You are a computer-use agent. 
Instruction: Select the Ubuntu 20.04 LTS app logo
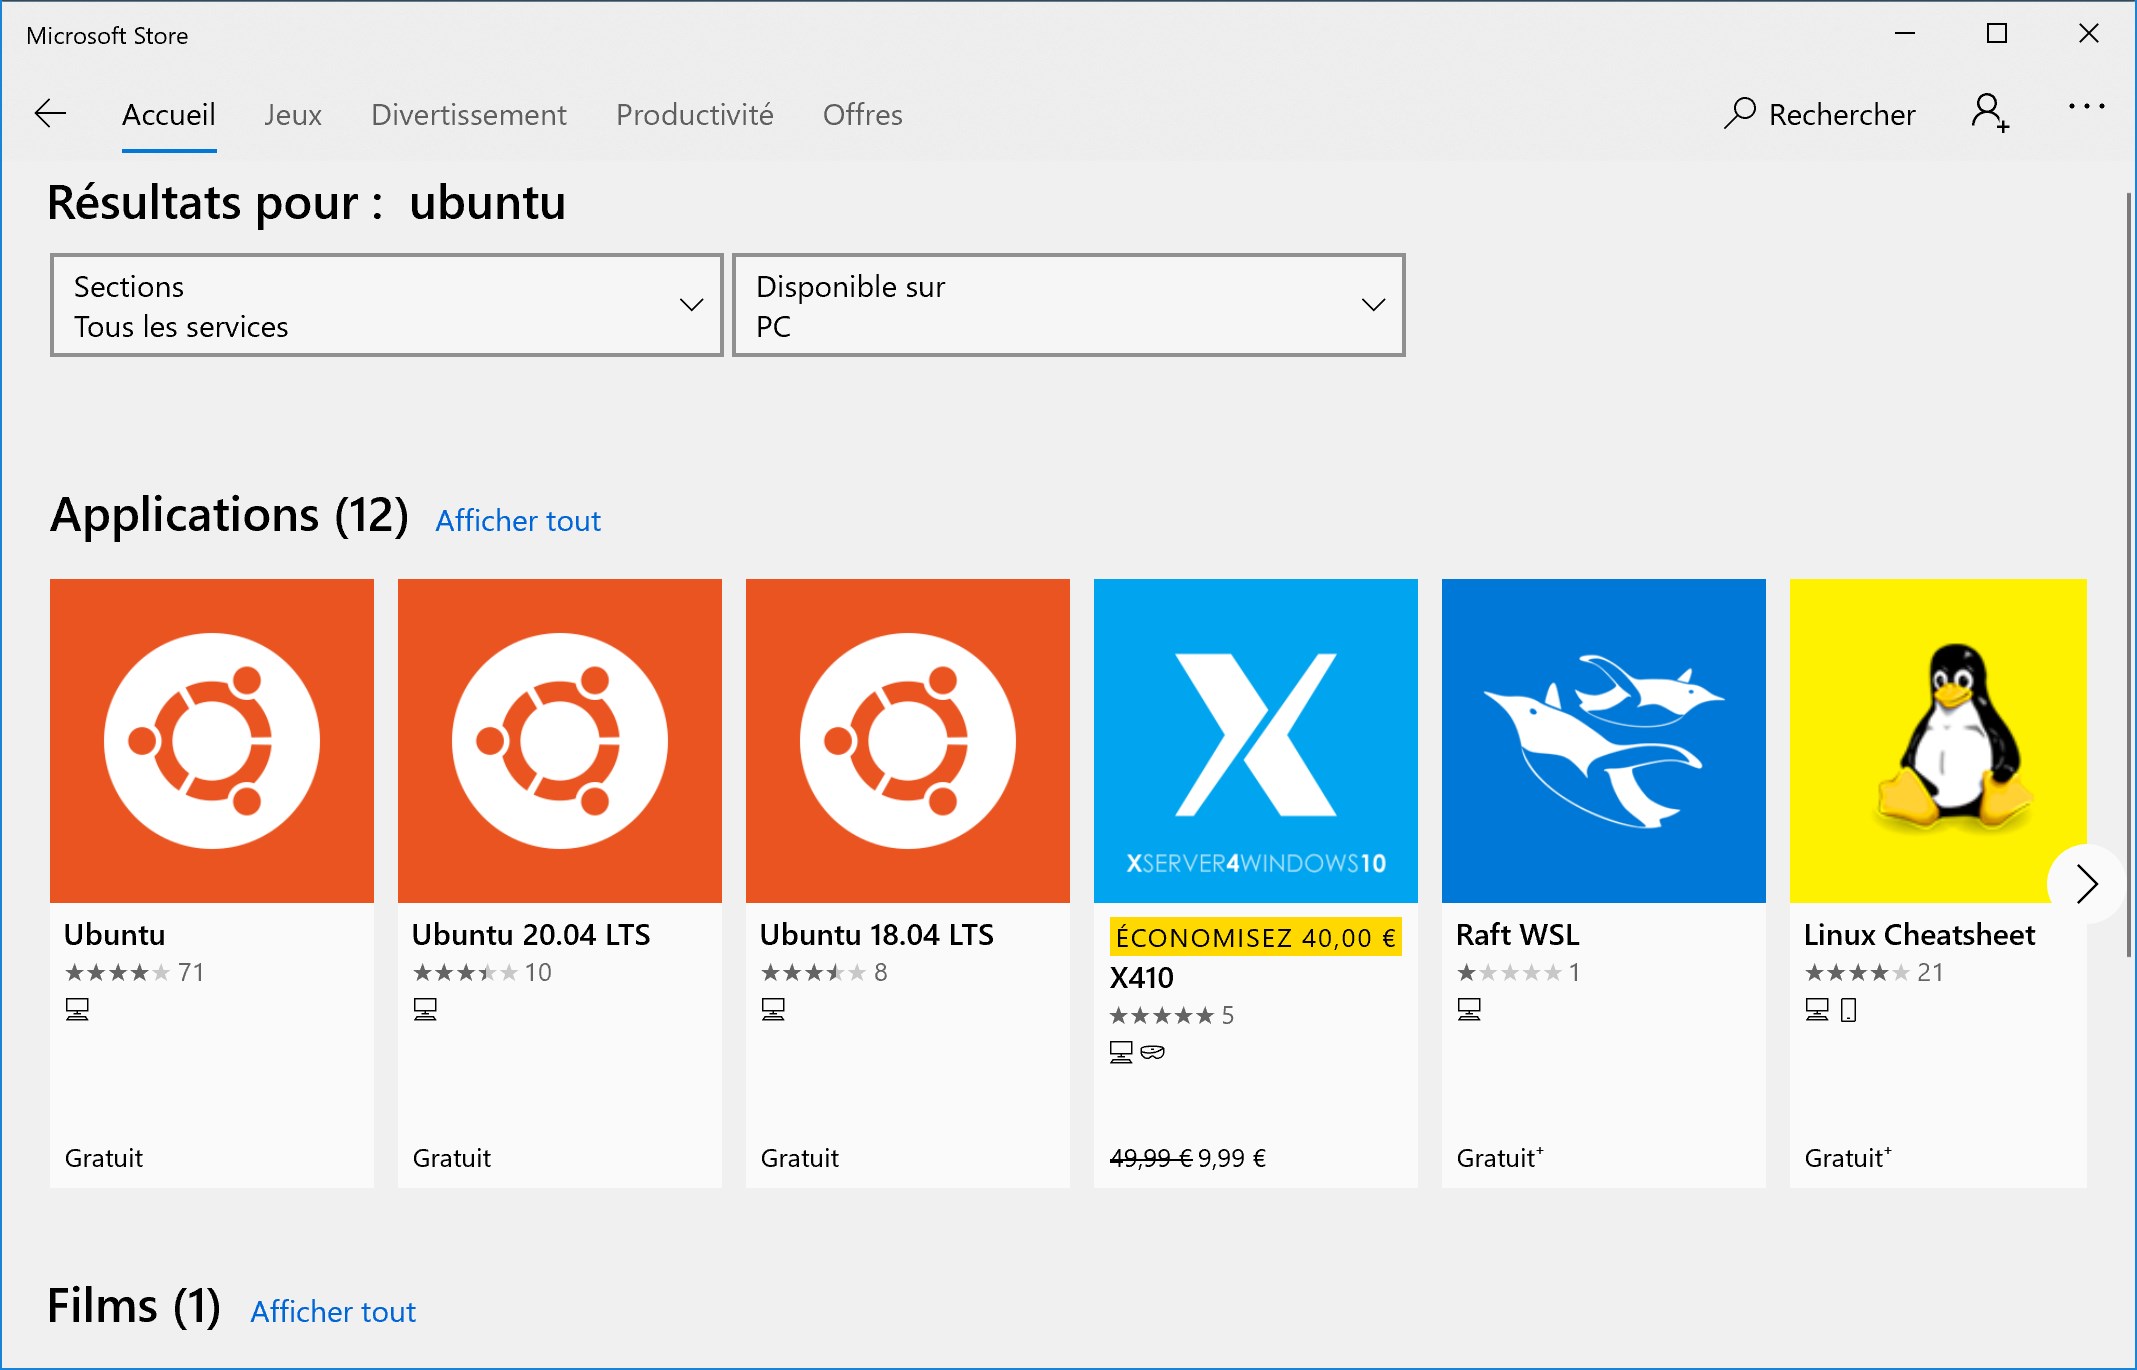[x=560, y=741]
